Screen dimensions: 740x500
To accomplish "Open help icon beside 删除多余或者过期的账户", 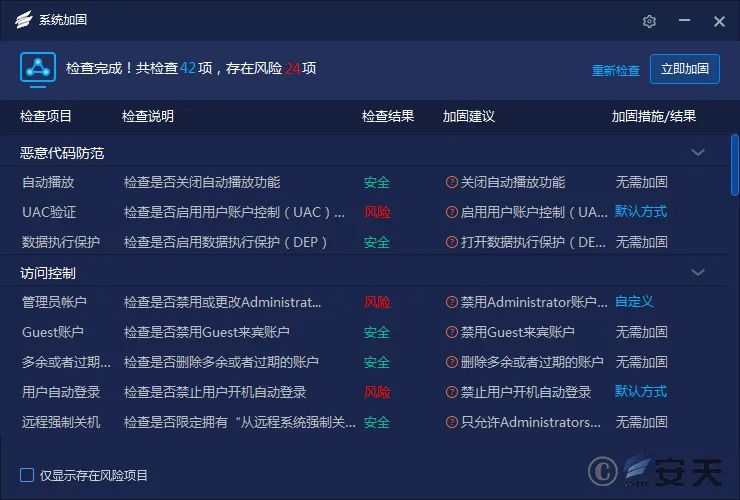I will click(452, 362).
